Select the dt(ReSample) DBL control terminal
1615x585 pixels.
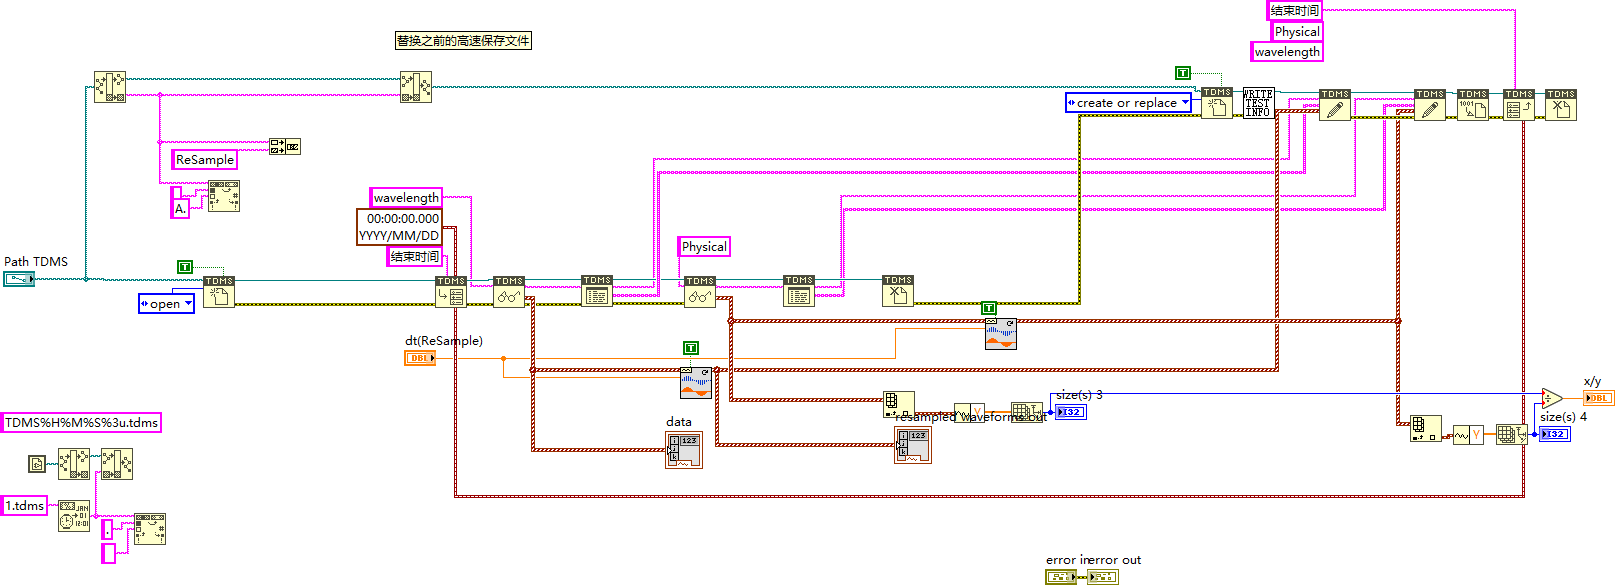pyautogui.click(x=420, y=358)
